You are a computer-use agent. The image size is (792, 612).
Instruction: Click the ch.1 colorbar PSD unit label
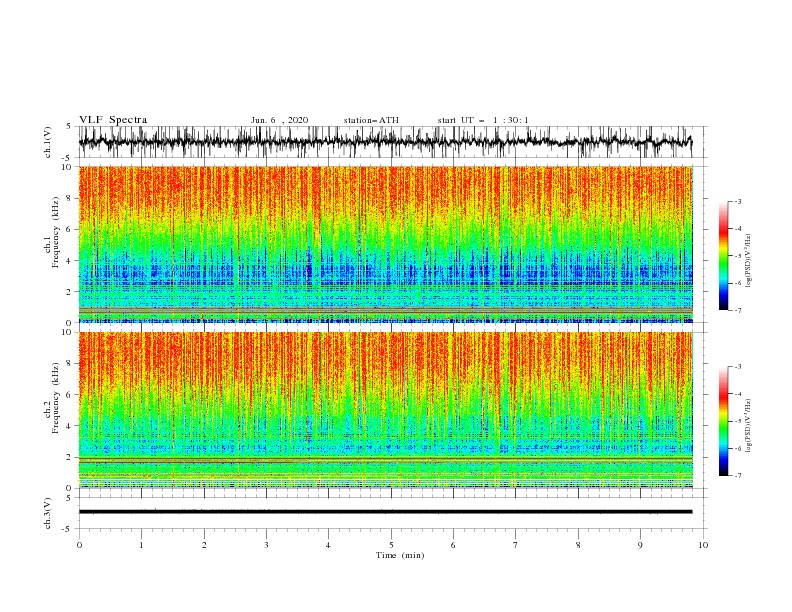click(x=748, y=261)
